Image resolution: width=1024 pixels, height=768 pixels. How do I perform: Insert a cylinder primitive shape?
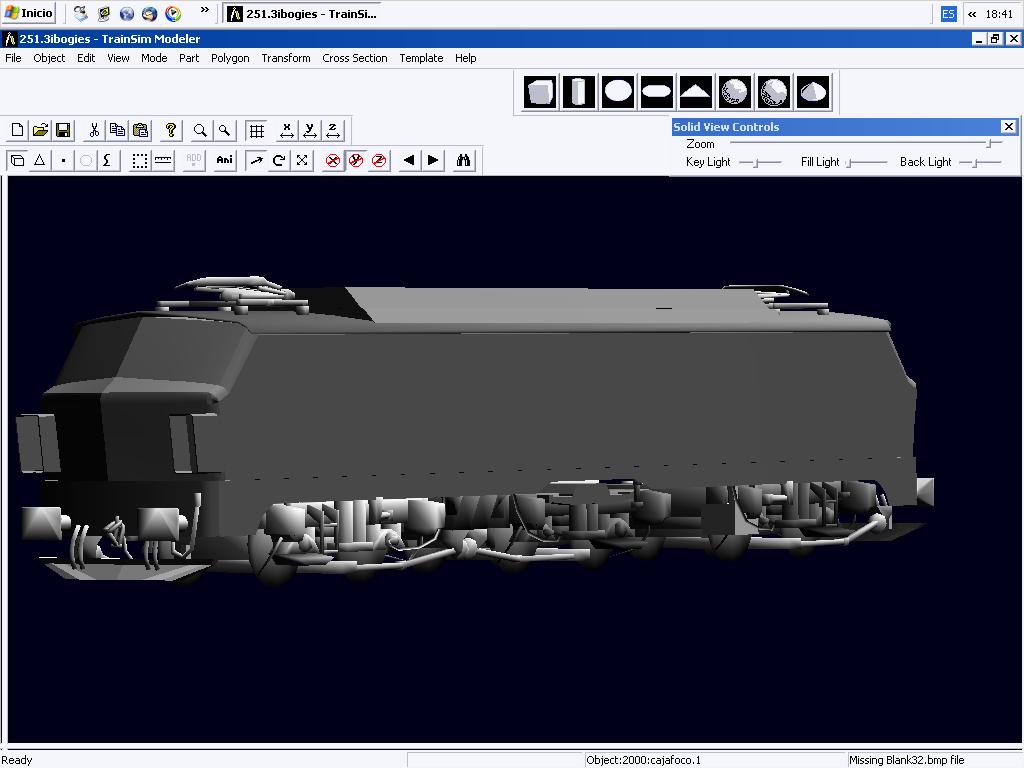[579, 93]
